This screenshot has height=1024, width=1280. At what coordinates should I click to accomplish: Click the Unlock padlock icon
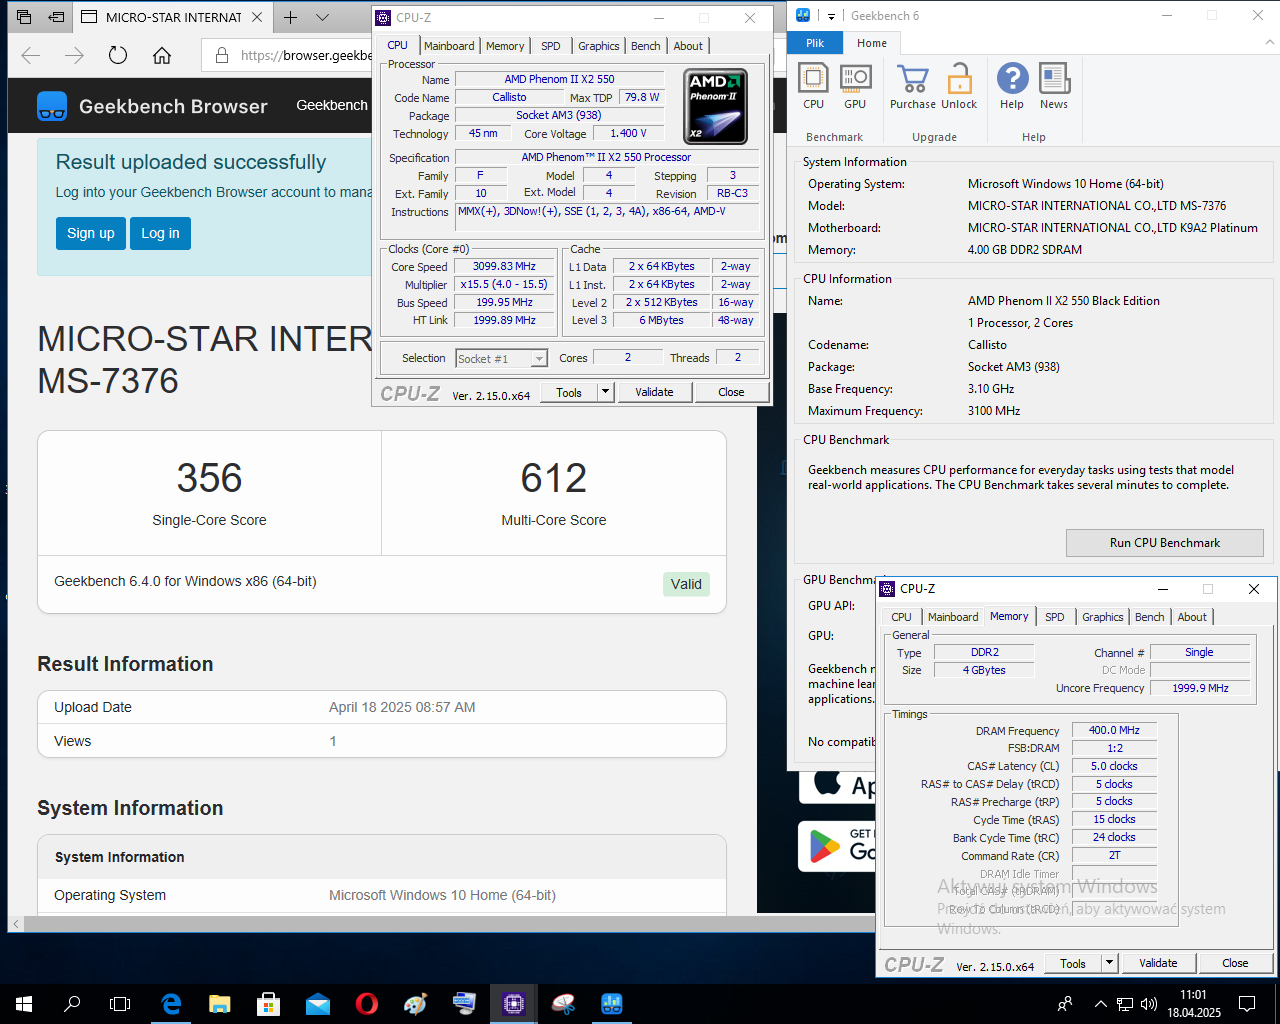[x=959, y=86]
